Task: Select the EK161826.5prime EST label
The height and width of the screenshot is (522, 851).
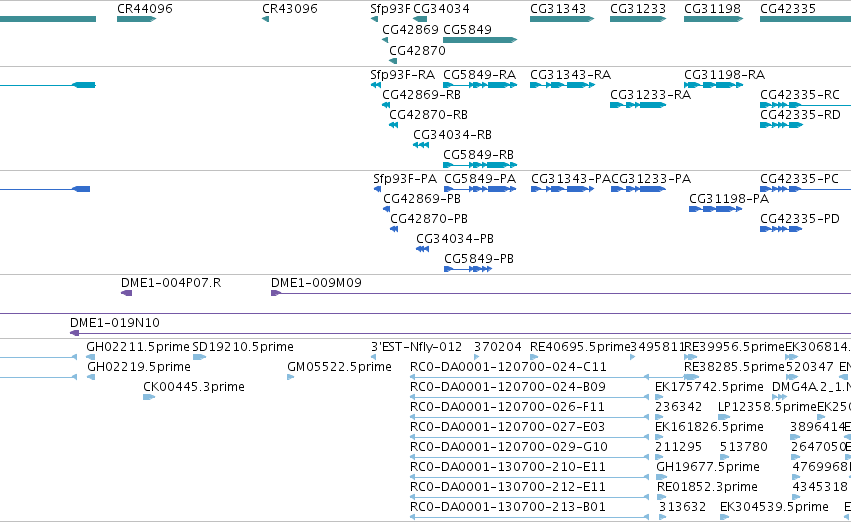Action: 709,427
